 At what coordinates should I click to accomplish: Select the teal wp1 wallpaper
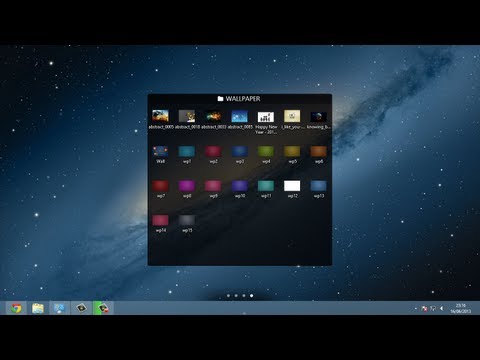(x=187, y=151)
